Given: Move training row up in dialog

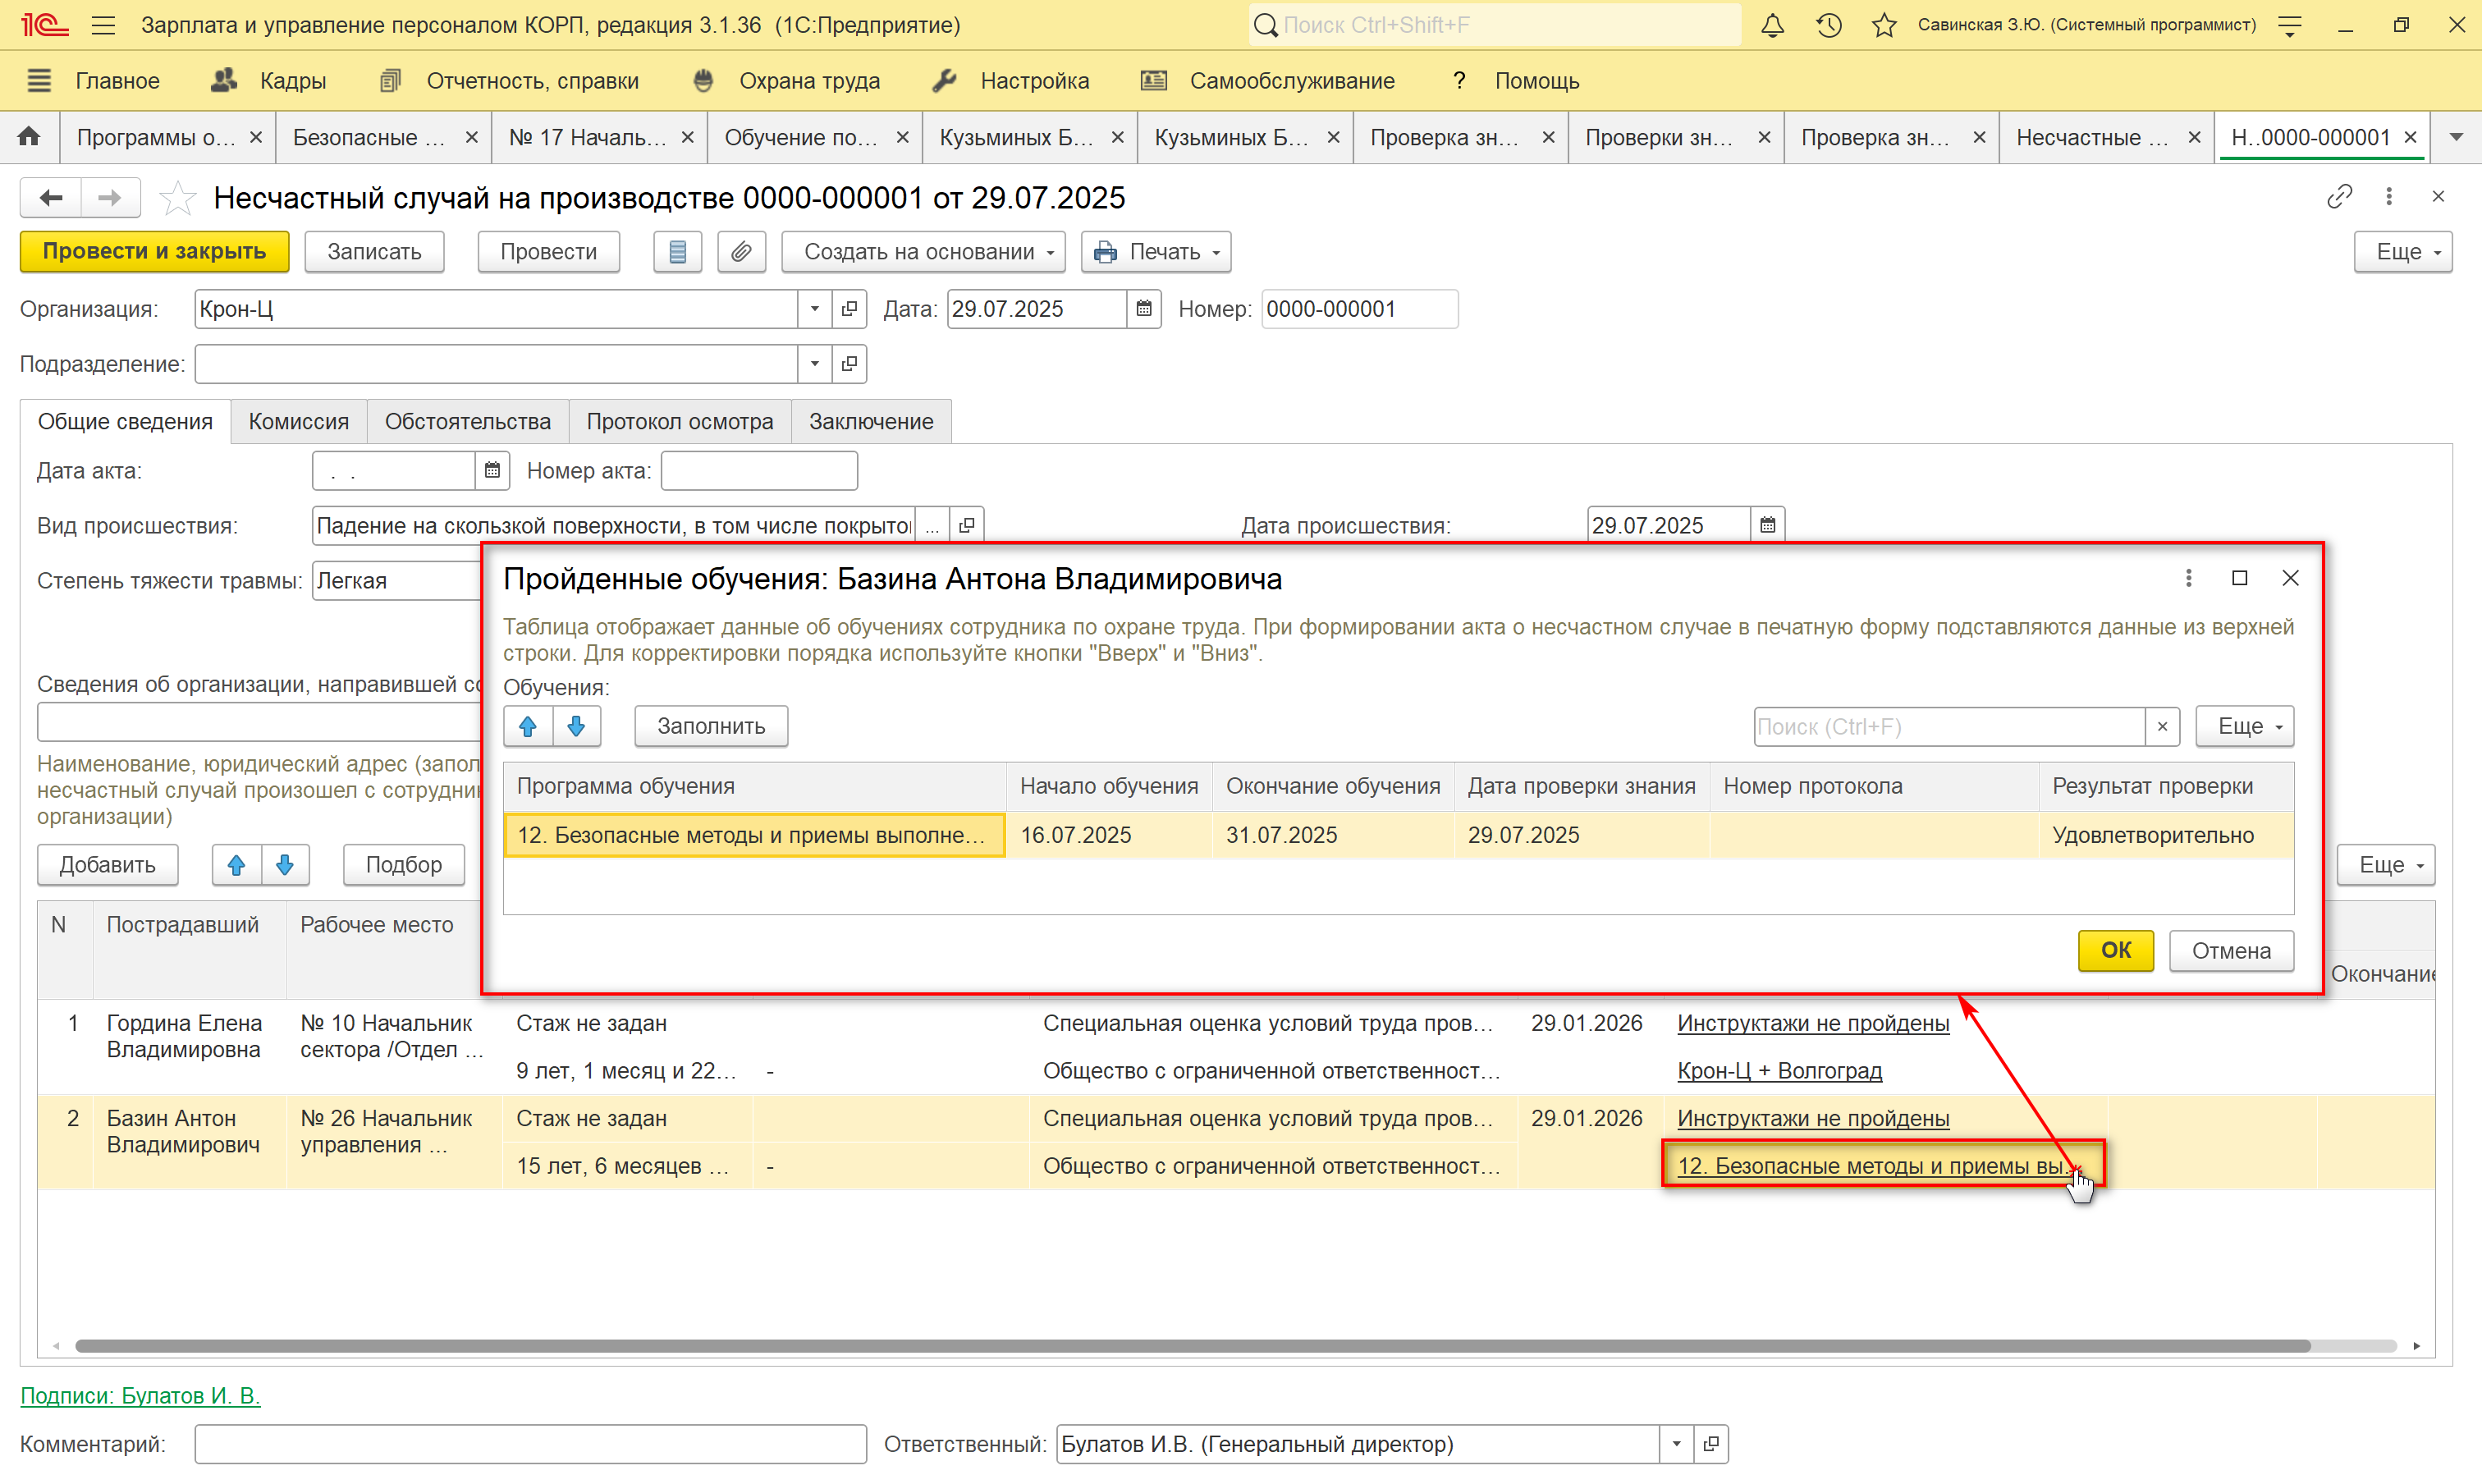Looking at the screenshot, I should pos(528,726).
